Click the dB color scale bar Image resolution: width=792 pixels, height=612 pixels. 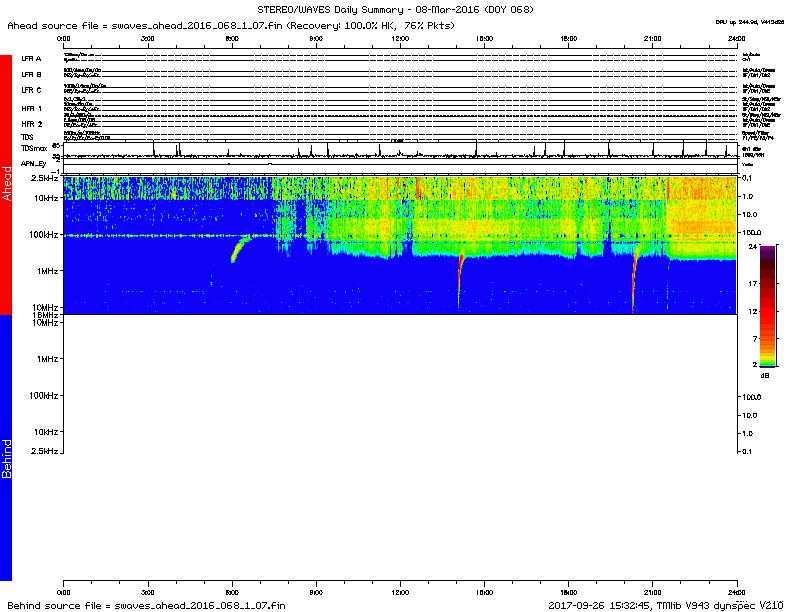click(767, 305)
